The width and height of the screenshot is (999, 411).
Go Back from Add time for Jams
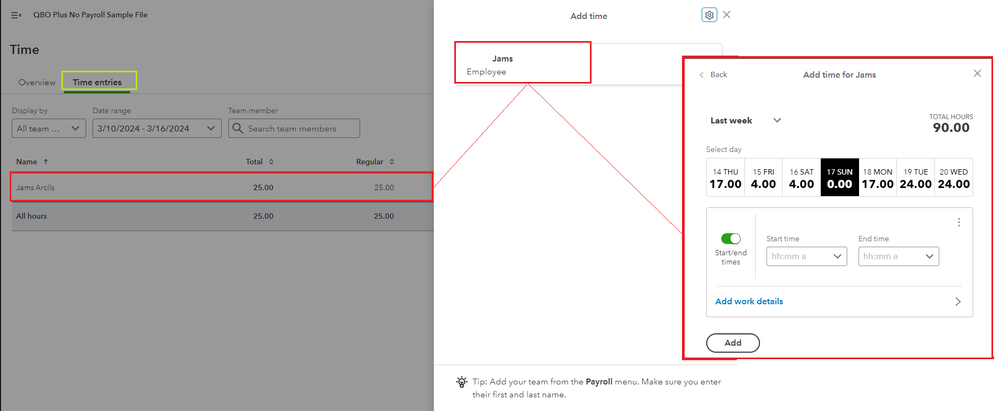712,75
